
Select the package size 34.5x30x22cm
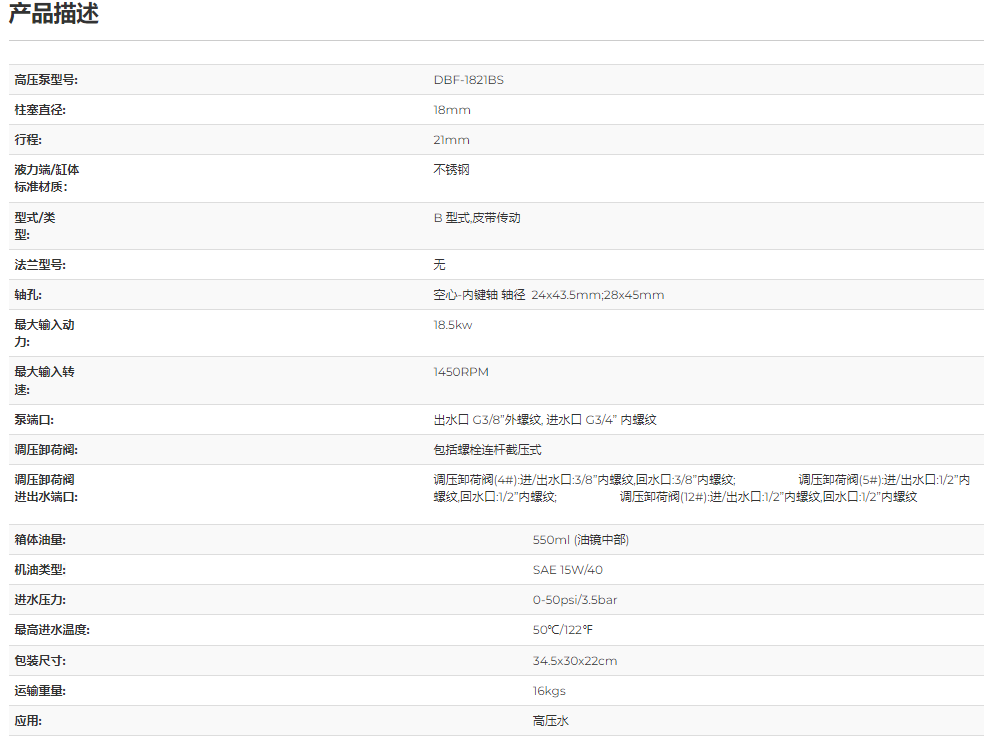[x=574, y=661]
